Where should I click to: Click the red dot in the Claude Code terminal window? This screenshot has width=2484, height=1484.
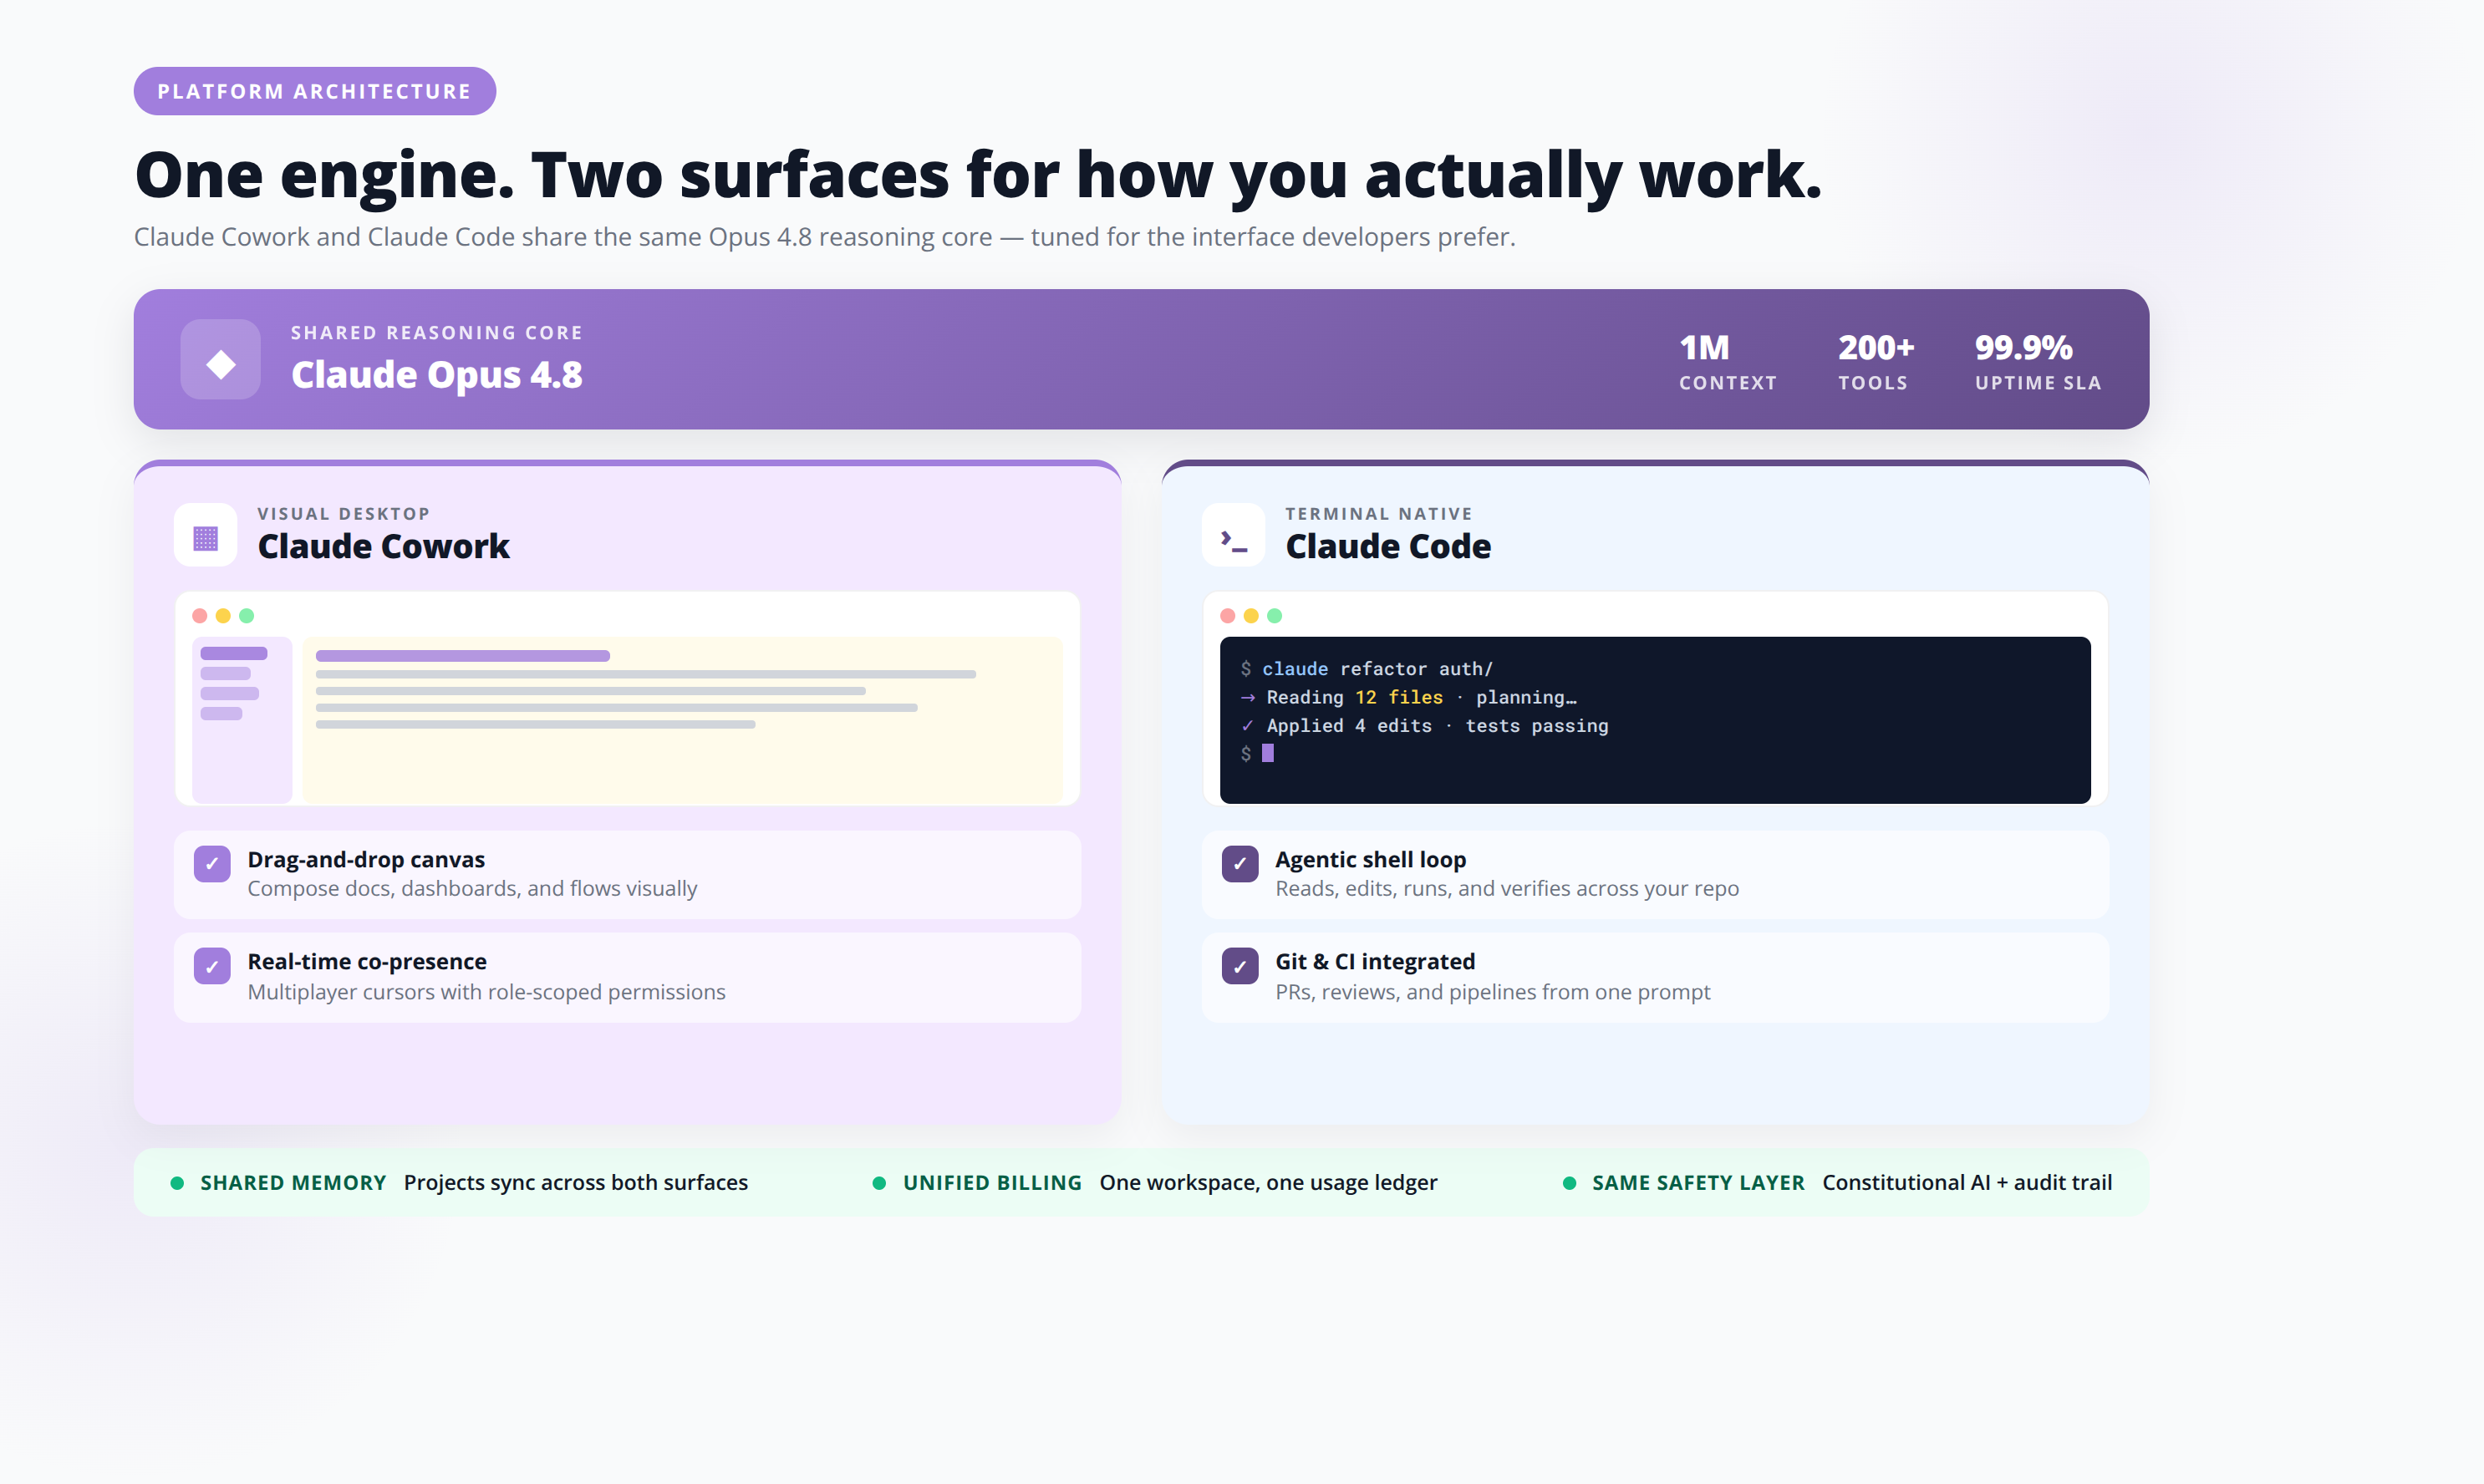point(1227,616)
